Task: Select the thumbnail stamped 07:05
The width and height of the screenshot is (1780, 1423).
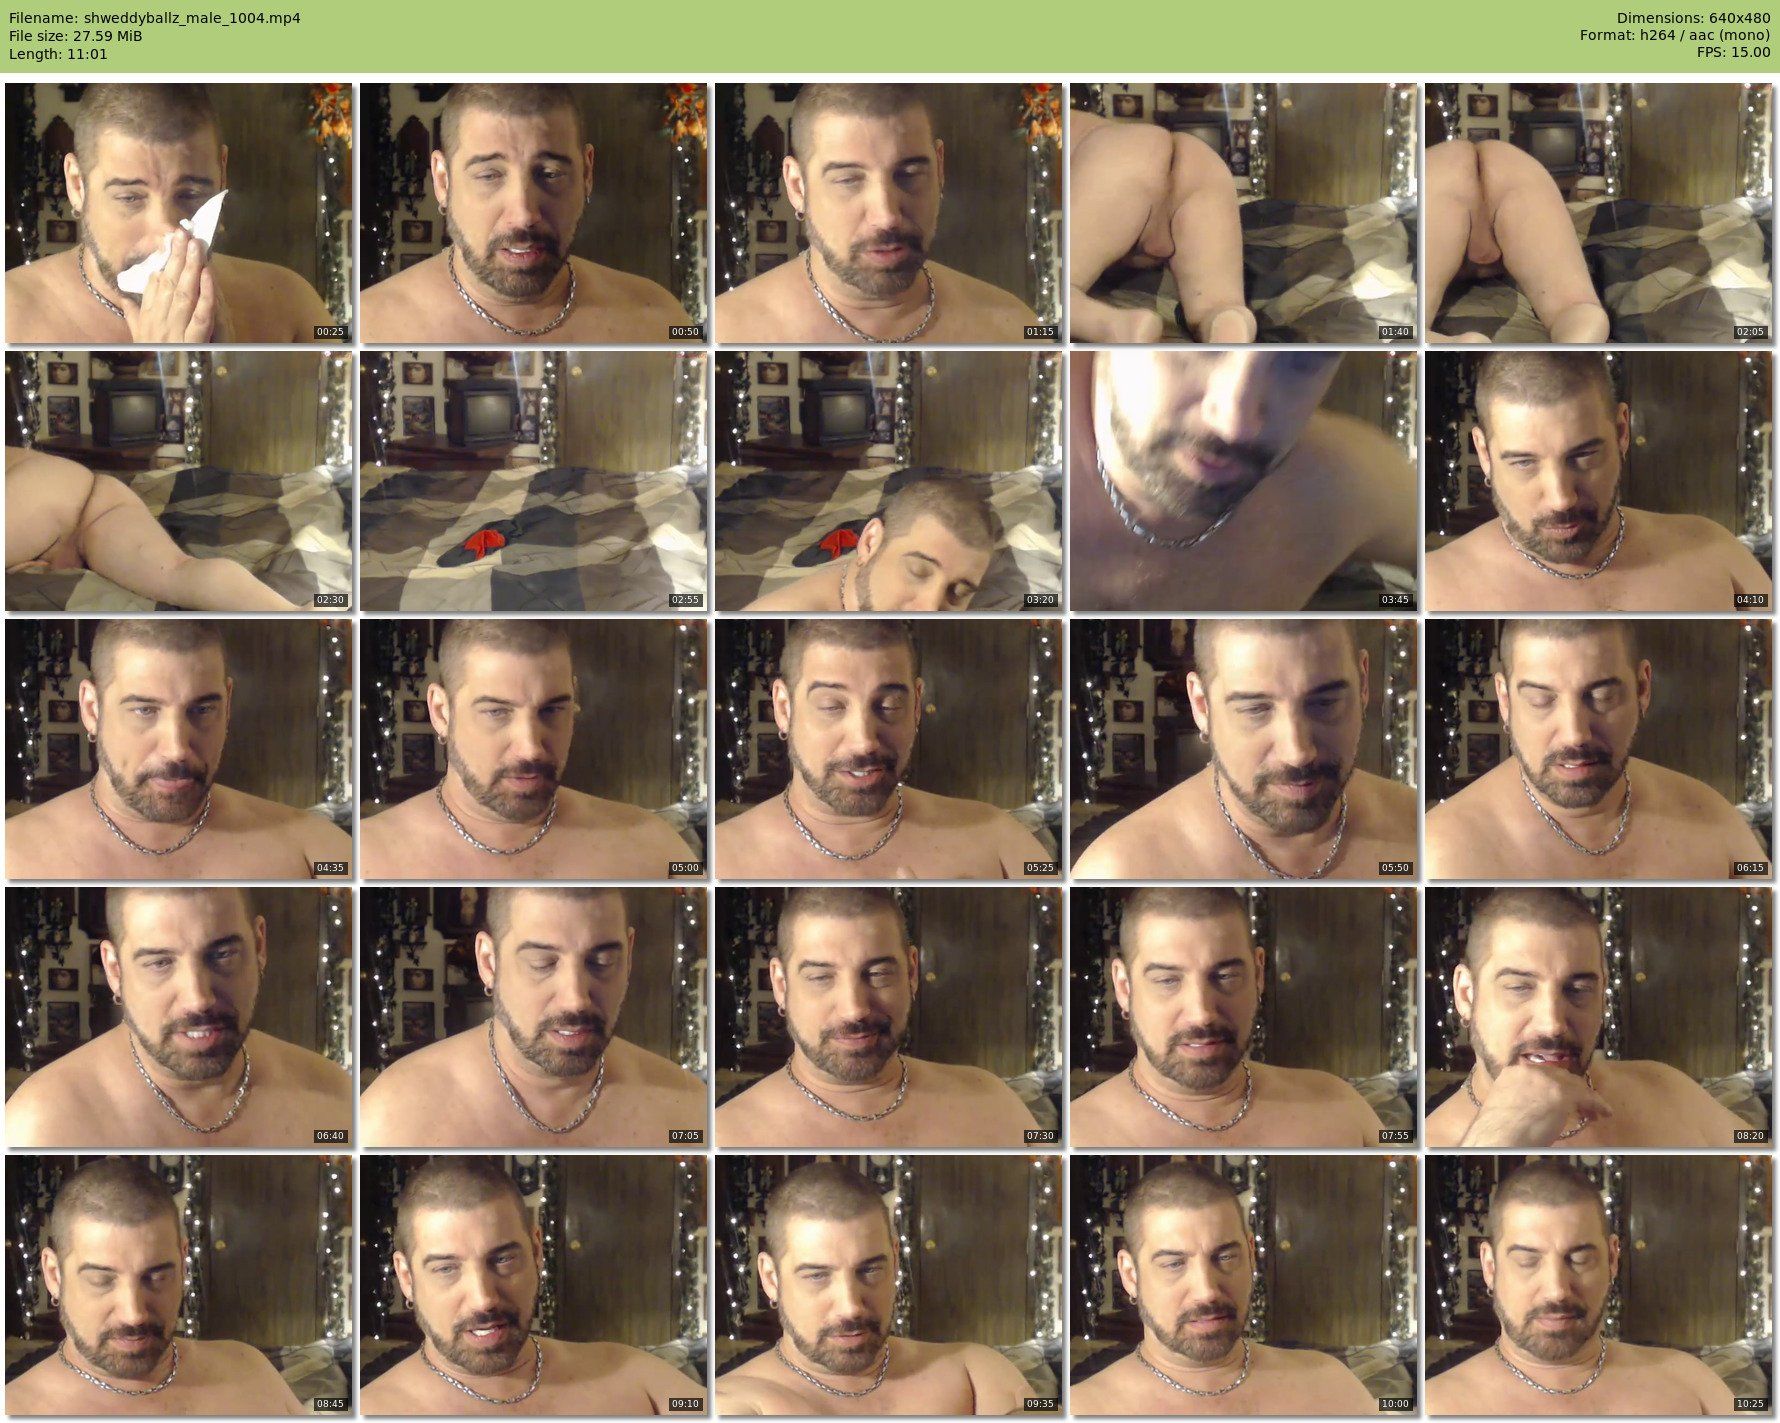Action: pyautogui.click(x=533, y=1017)
